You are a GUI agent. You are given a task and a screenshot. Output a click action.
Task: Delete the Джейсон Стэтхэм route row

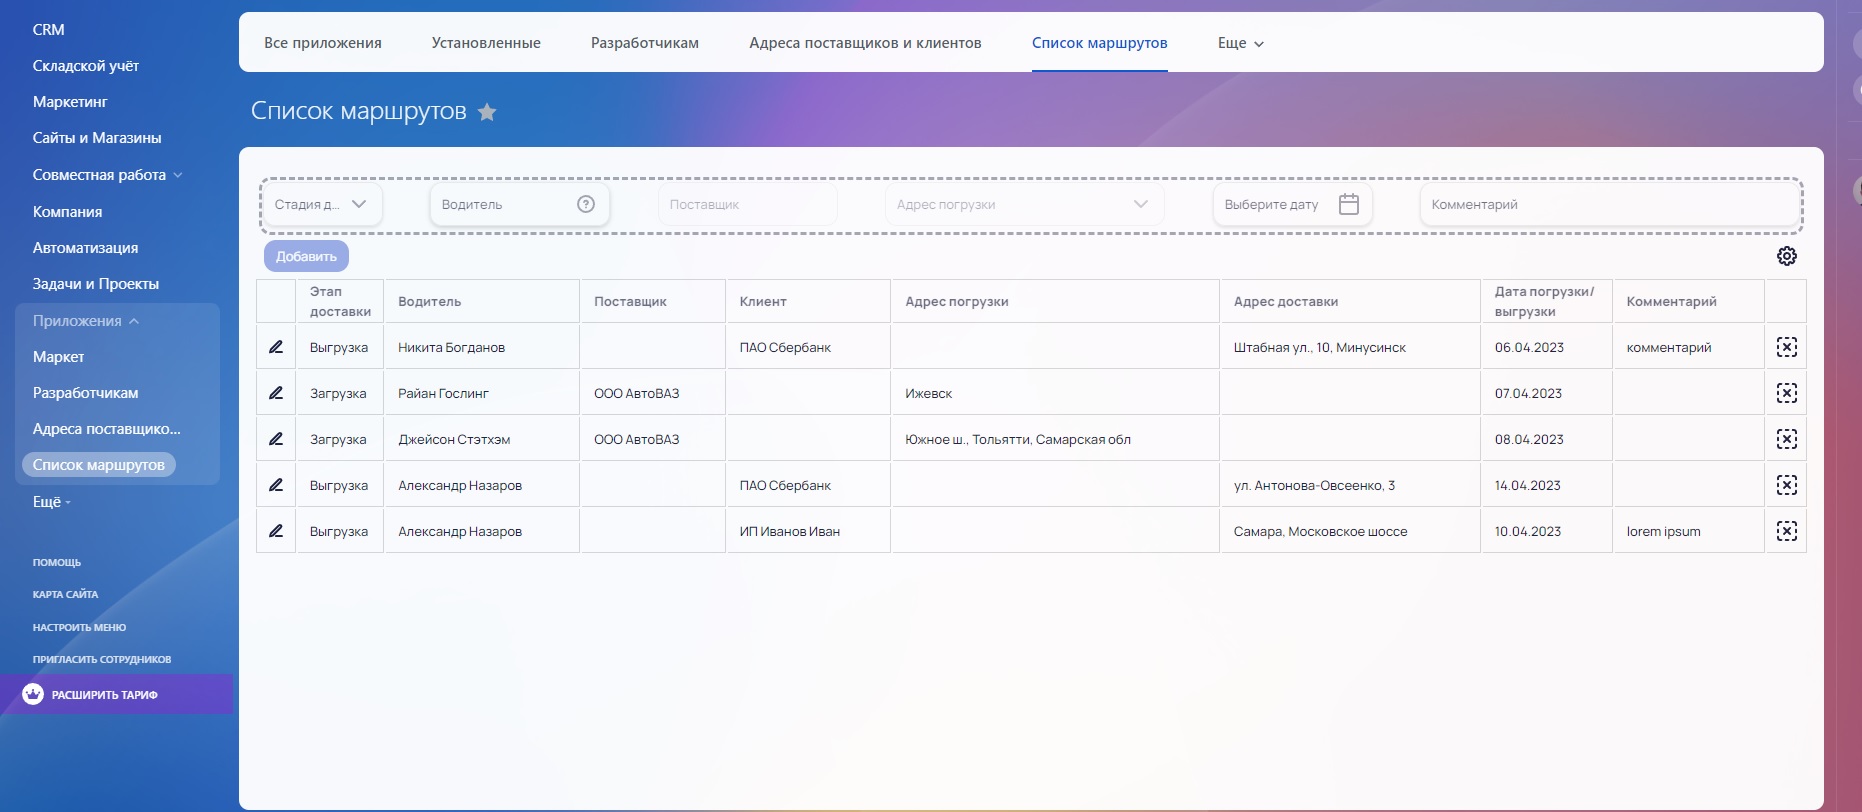pyautogui.click(x=1786, y=439)
